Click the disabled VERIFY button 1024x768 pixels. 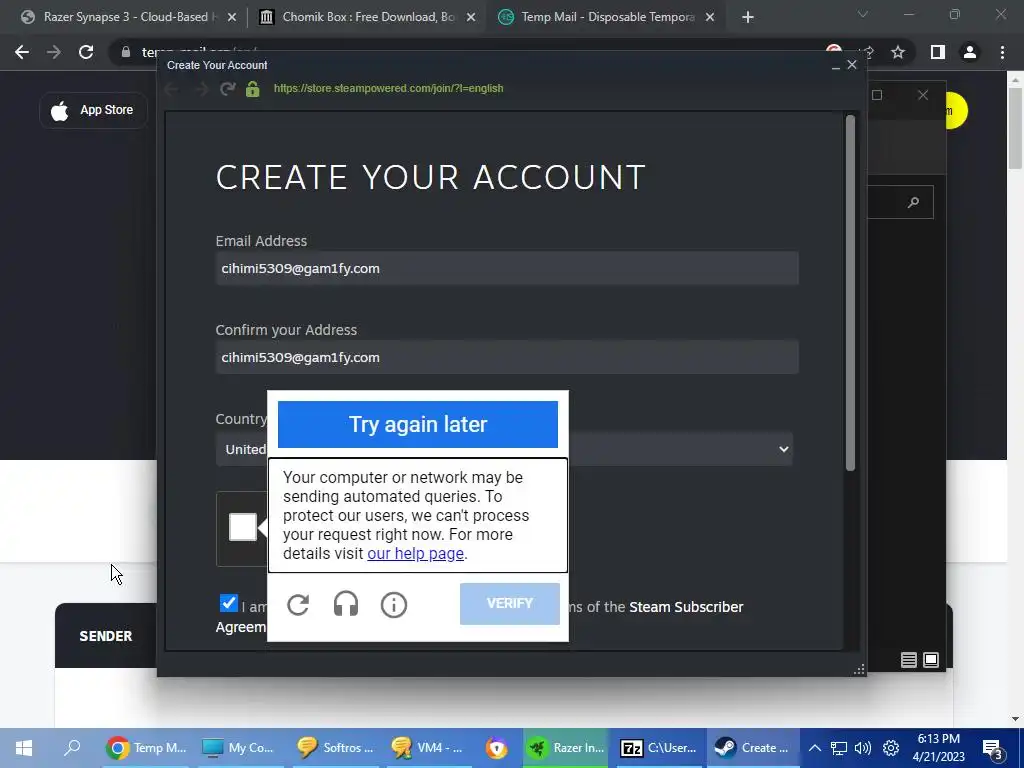click(509, 603)
